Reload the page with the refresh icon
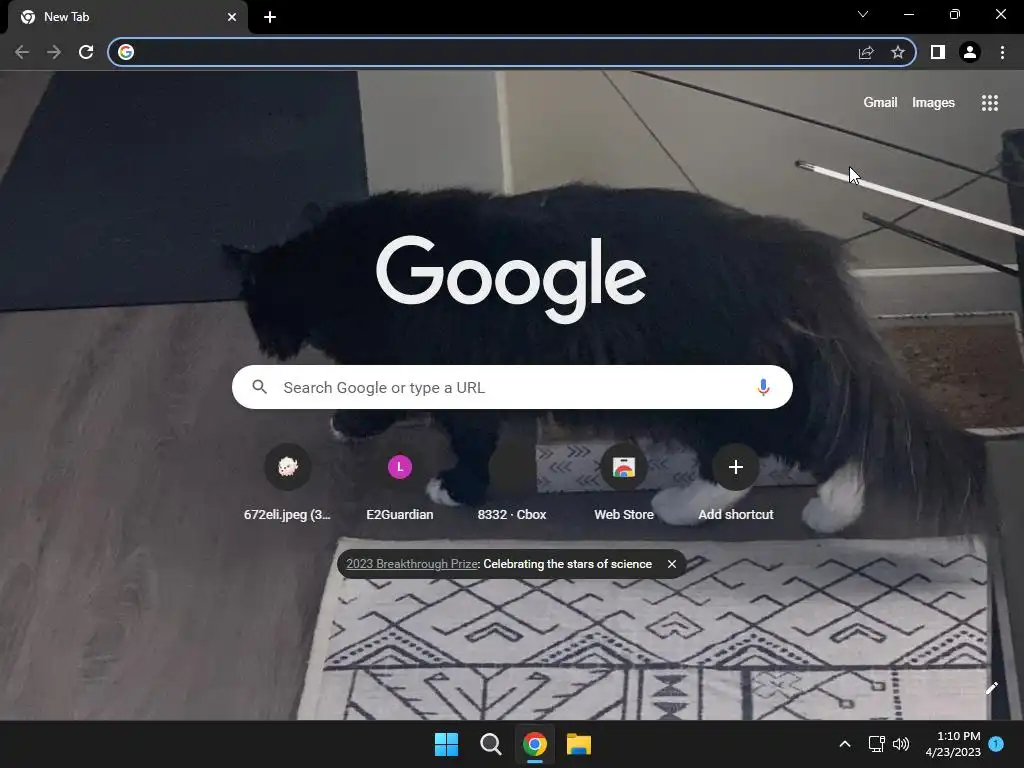Screen dimensions: 1024x768 86,52
